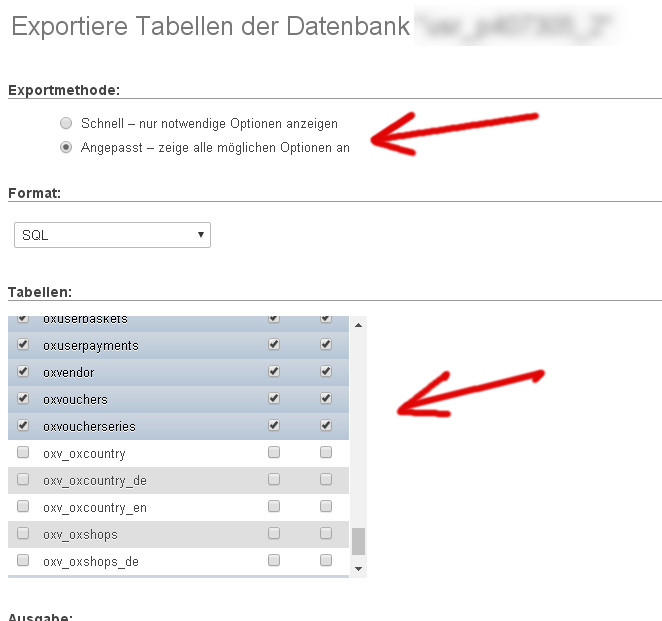Click the oxvendor table row name

pyautogui.click(x=68, y=372)
